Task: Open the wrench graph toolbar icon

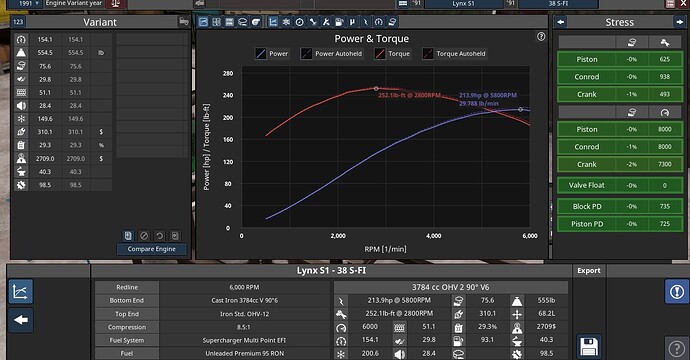Action: coord(312,22)
